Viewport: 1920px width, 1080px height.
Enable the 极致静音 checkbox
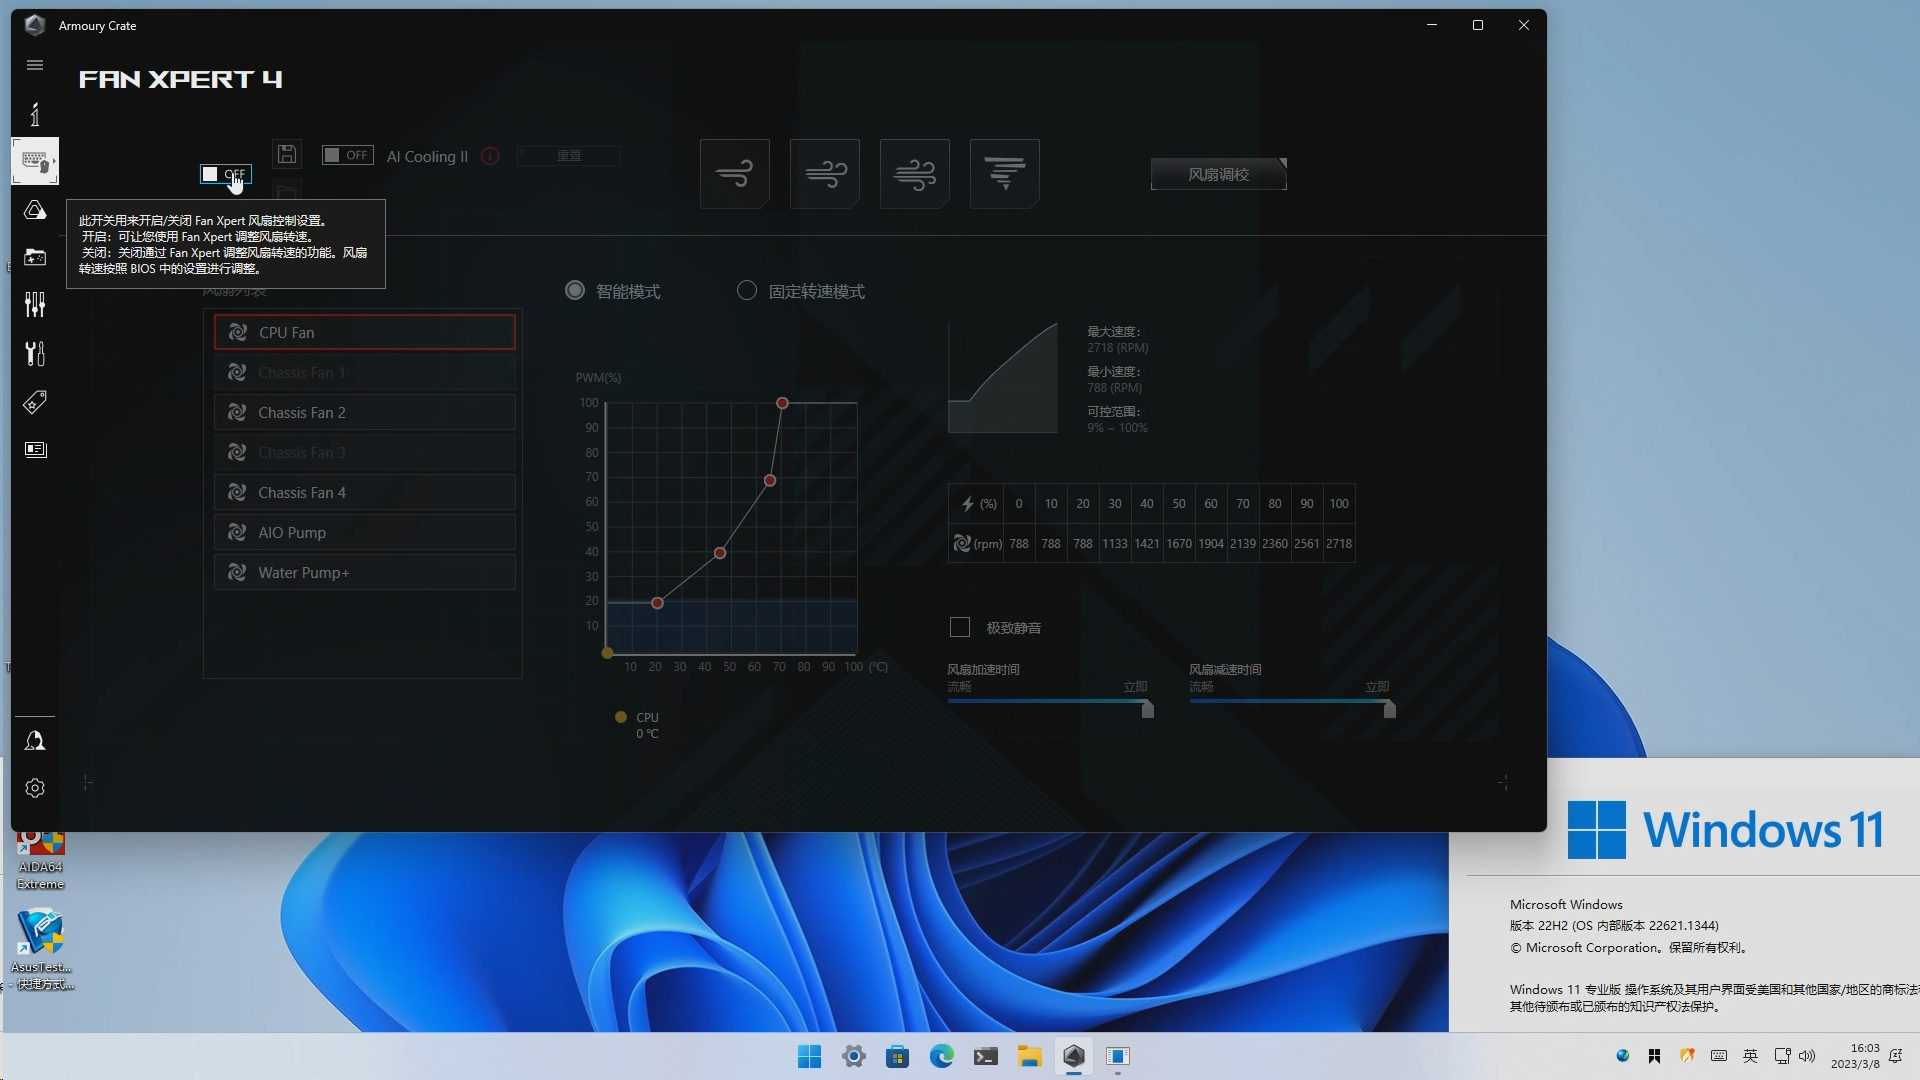tap(960, 628)
